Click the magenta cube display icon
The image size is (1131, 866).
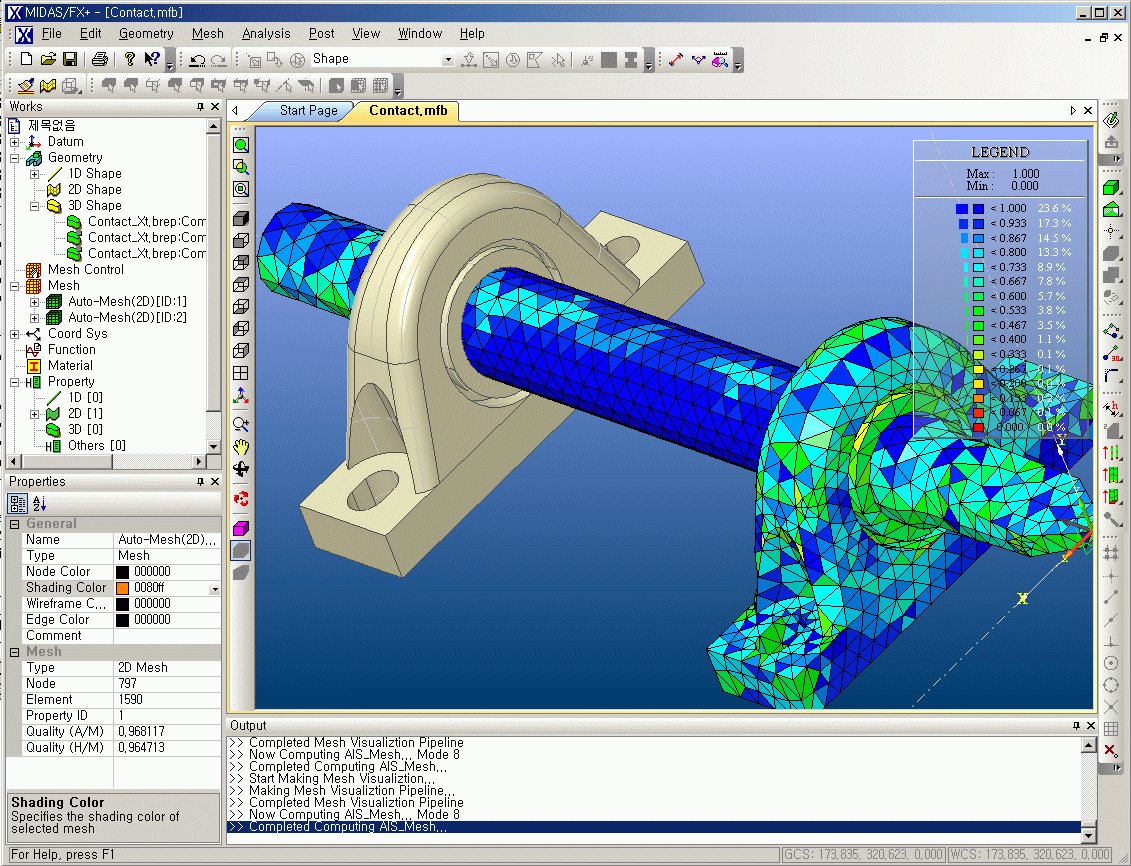(x=241, y=528)
